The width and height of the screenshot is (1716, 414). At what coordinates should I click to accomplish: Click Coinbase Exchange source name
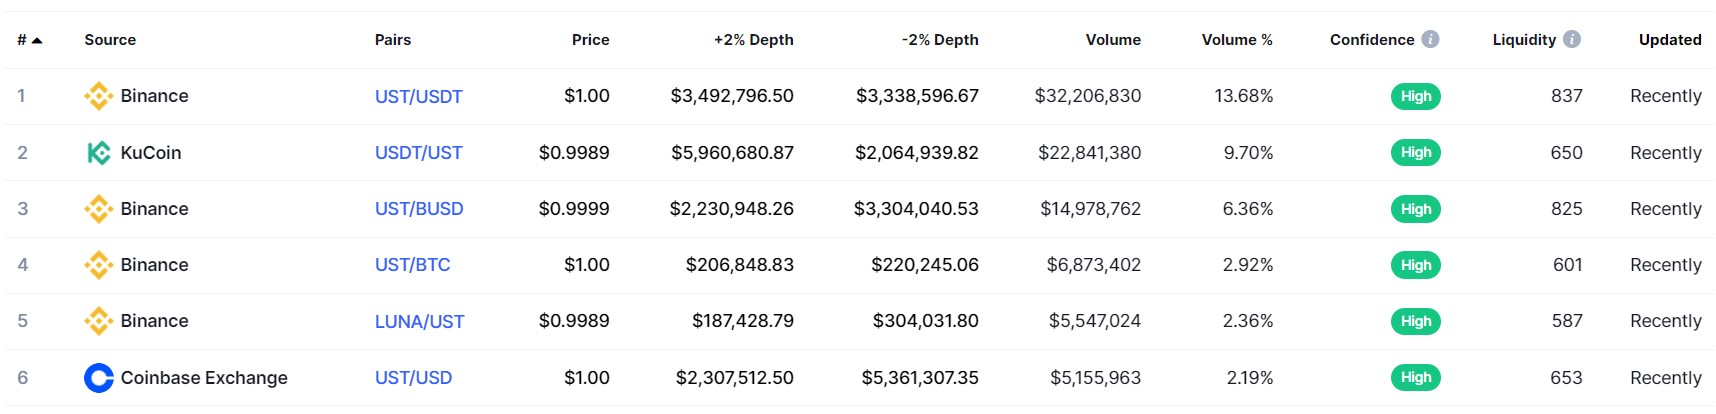[204, 378]
